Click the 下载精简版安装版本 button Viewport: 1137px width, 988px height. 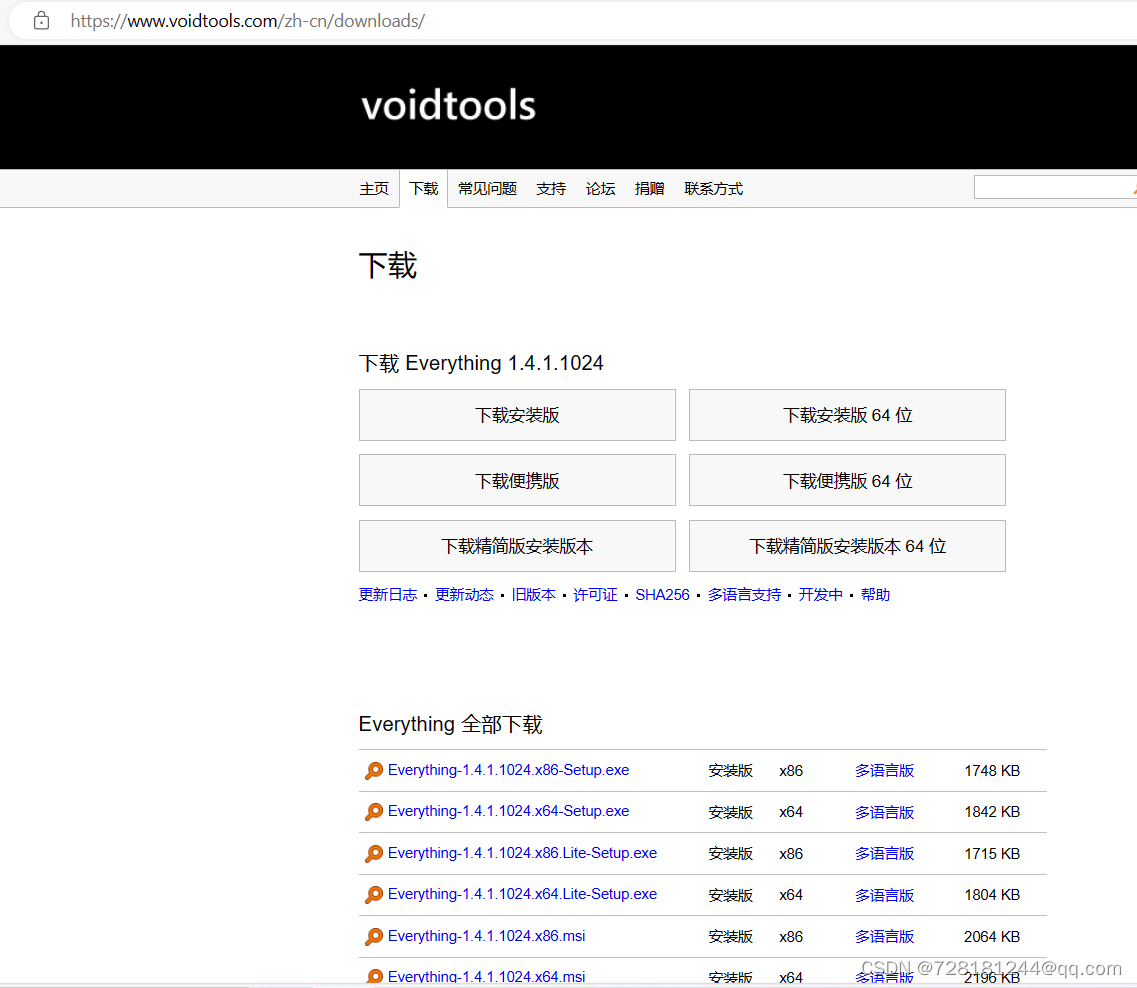[x=516, y=546]
